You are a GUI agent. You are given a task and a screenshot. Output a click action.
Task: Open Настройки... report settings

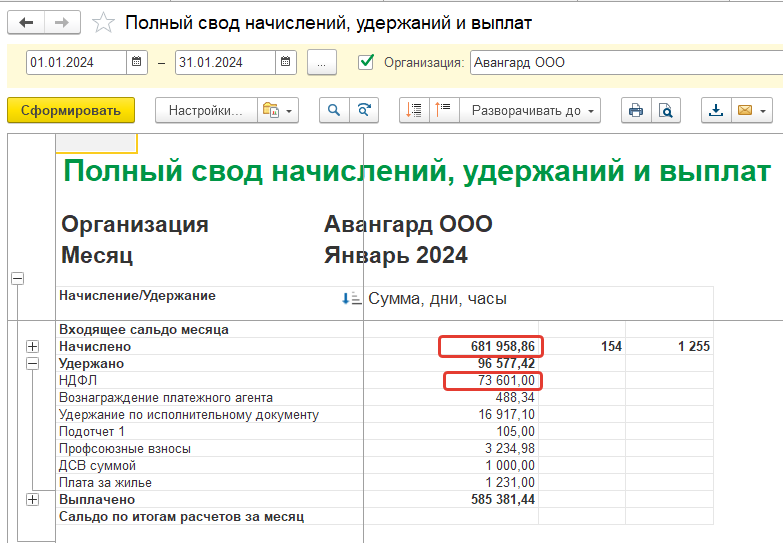(206, 110)
